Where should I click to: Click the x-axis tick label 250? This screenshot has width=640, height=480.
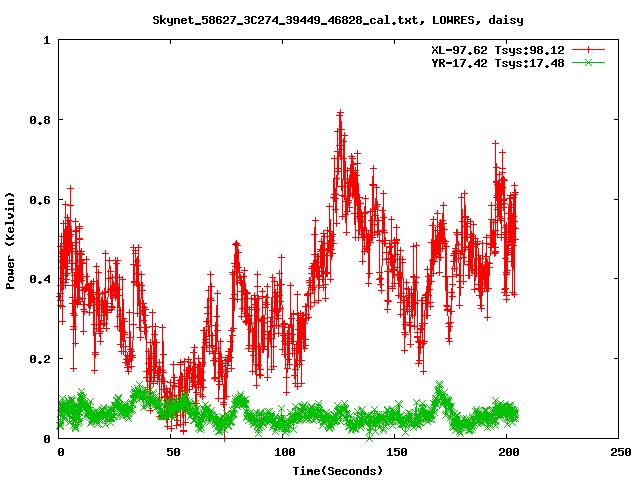(x=621, y=452)
